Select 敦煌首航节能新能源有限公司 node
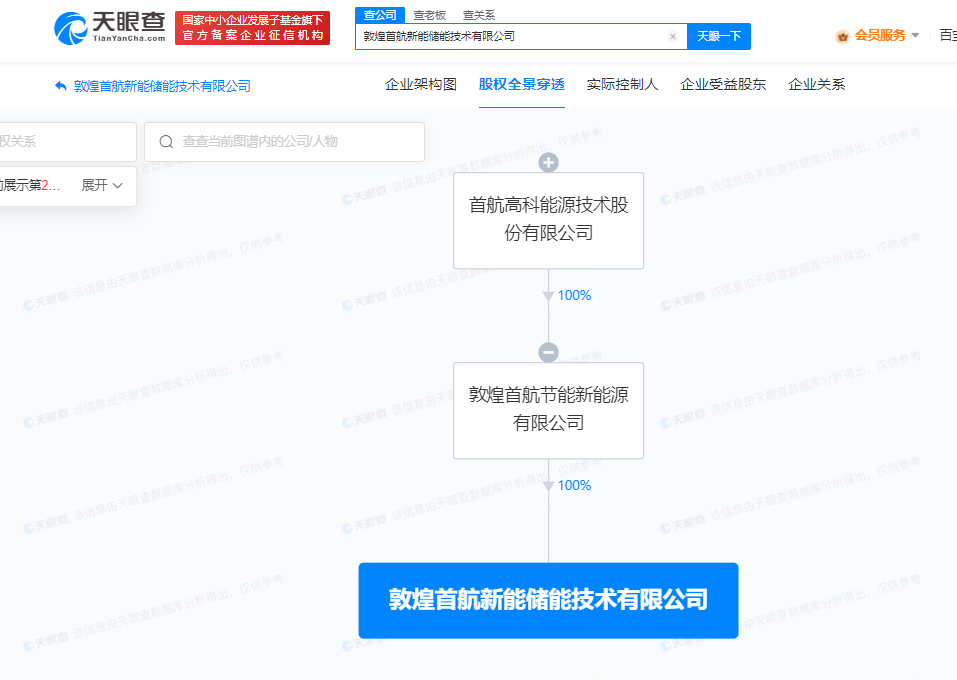The image size is (957, 680). click(x=548, y=410)
